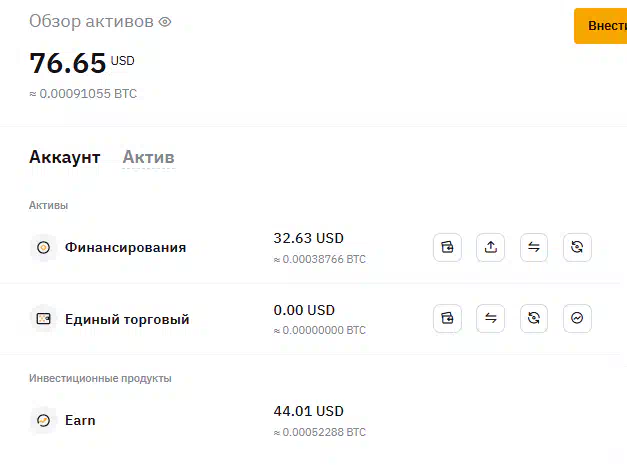Screen dimensions: 627x472
Task: Click the transfer arrows icon for Единый торговый
Action: (x=490, y=318)
